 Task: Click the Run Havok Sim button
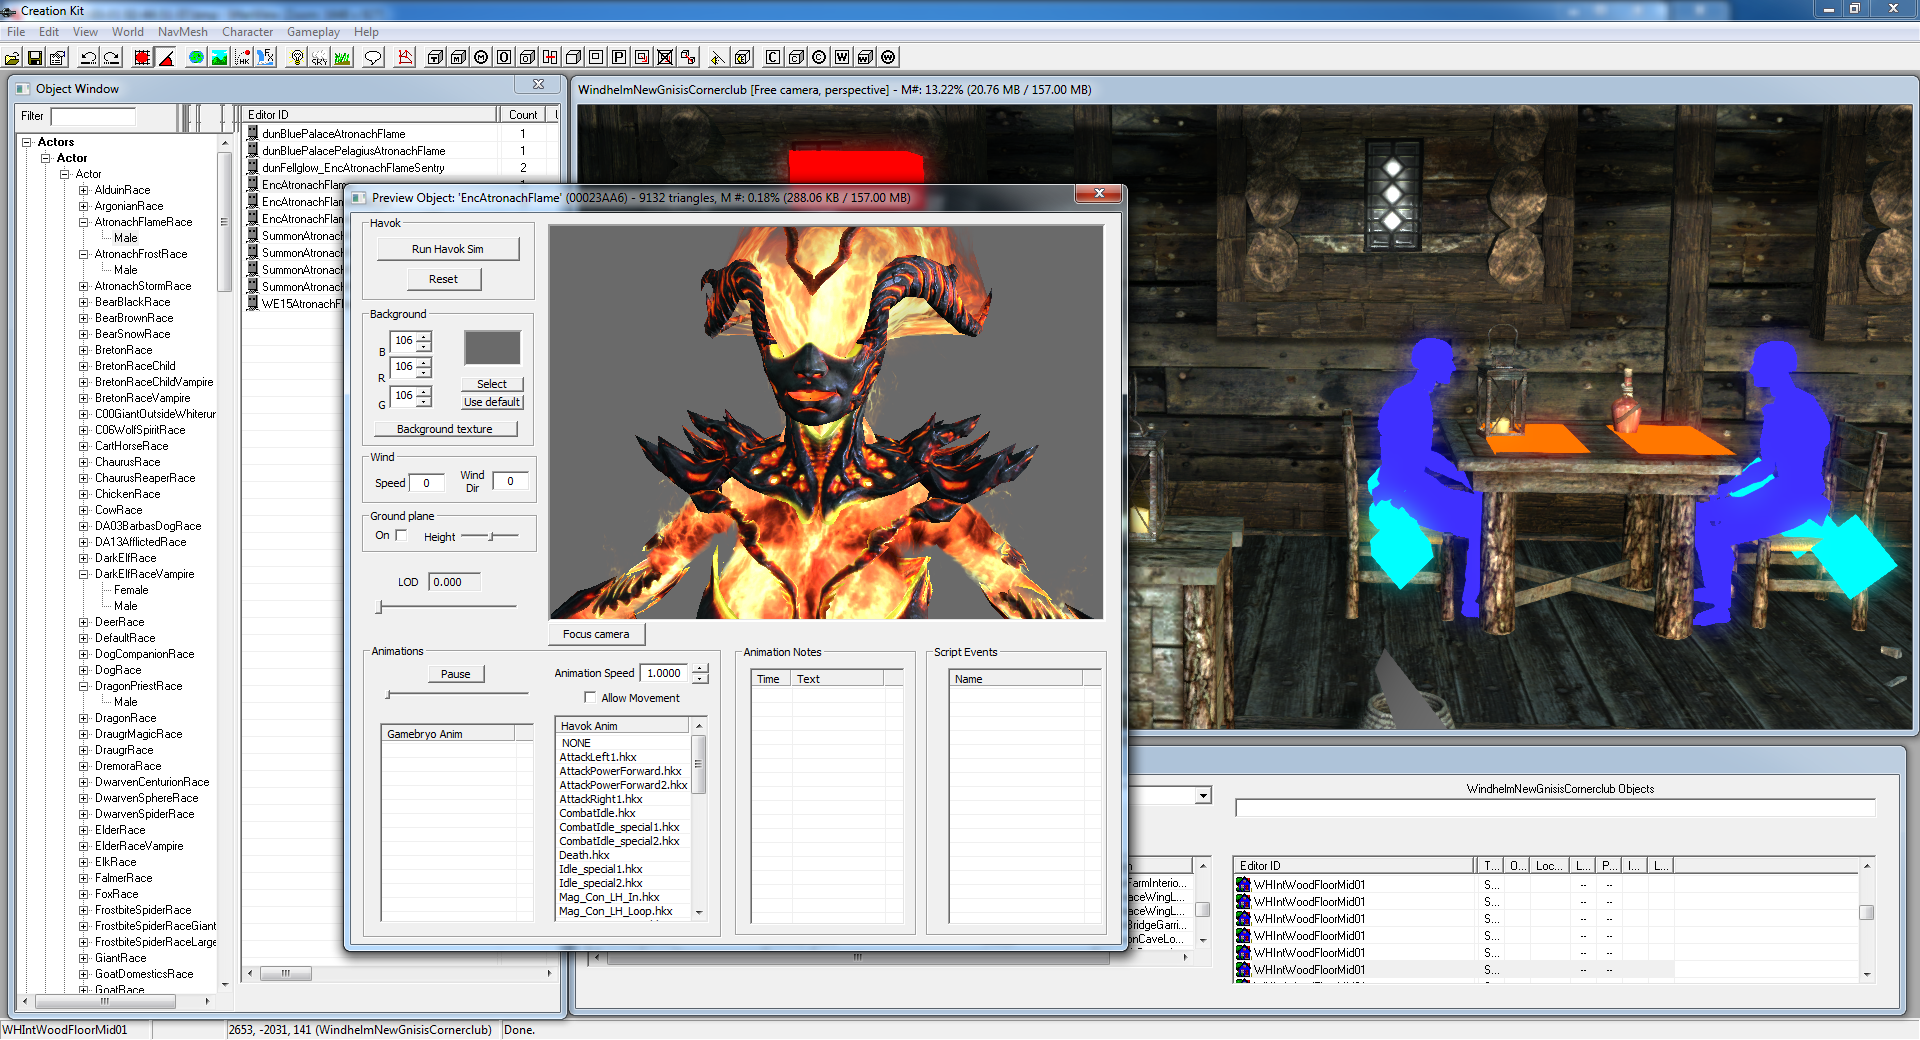point(447,249)
